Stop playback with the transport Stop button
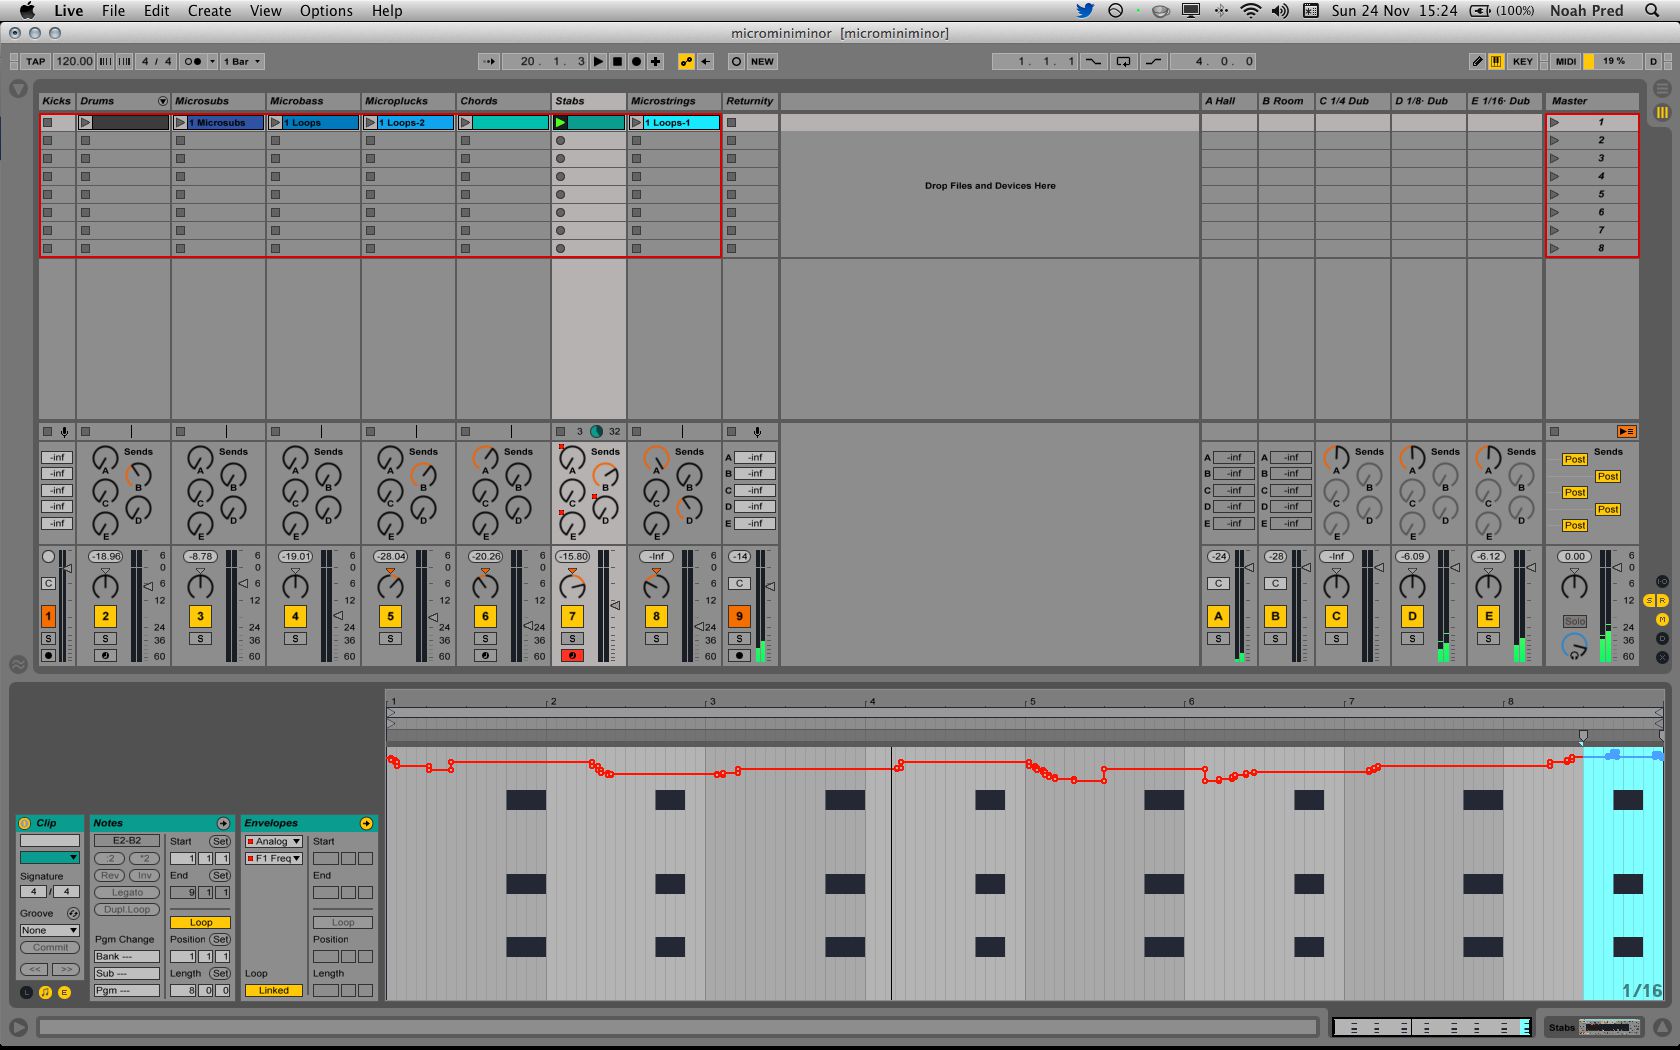This screenshot has height=1050, width=1680. point(617,61)
